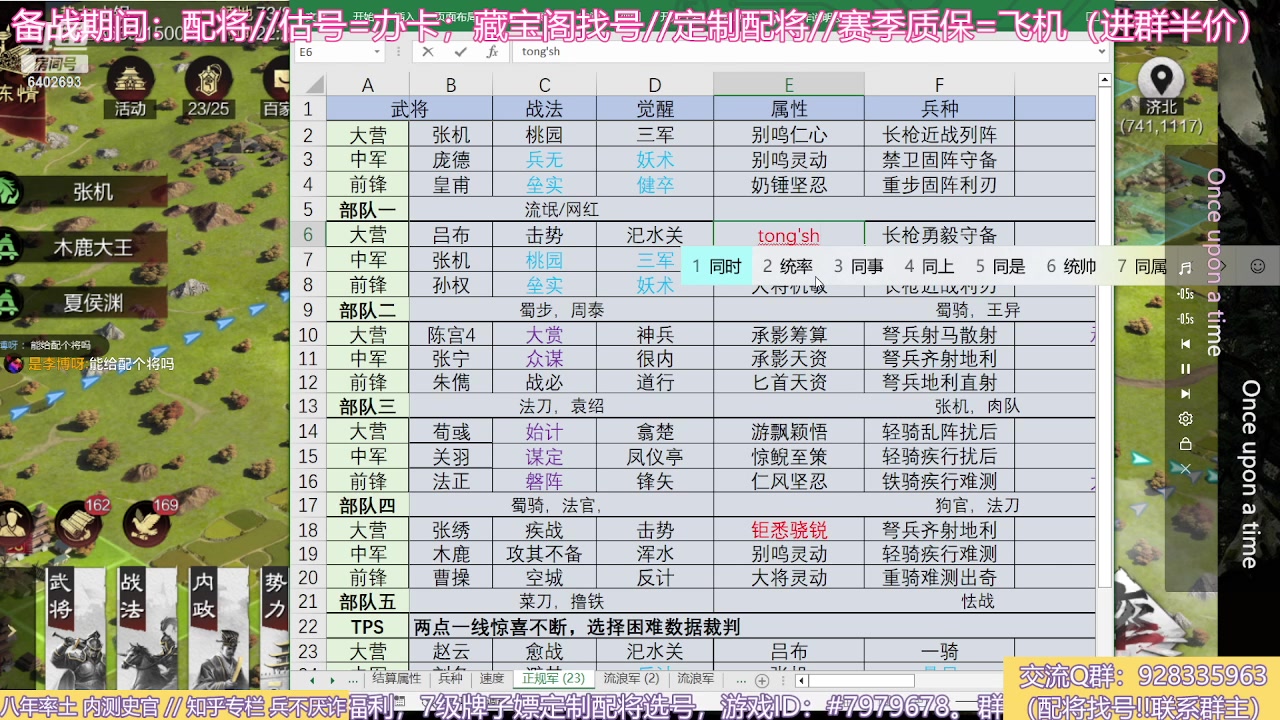Toggle the lock icon in music widget
The height and width of the screenshot is (720, 1280).
(x=1185, y=444)
